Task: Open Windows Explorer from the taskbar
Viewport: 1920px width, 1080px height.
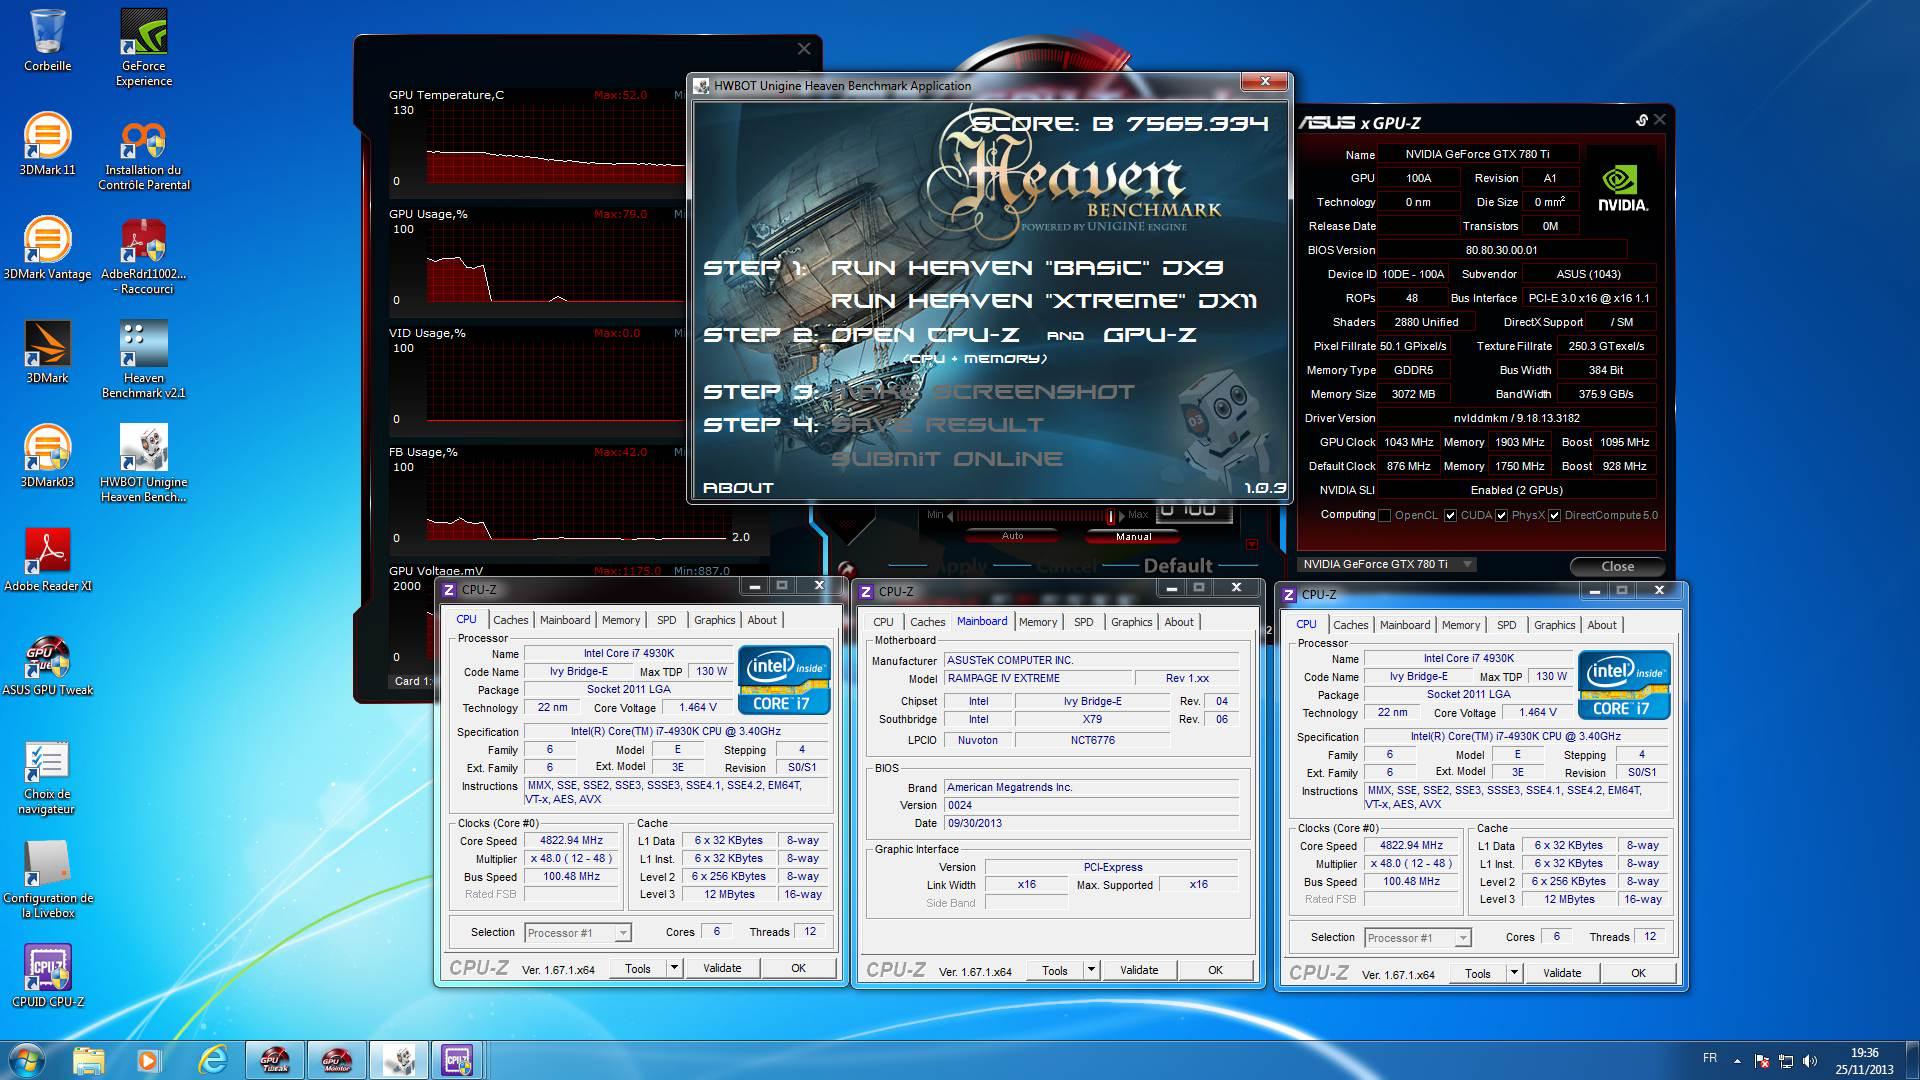Action: [x=88, y=1060]
